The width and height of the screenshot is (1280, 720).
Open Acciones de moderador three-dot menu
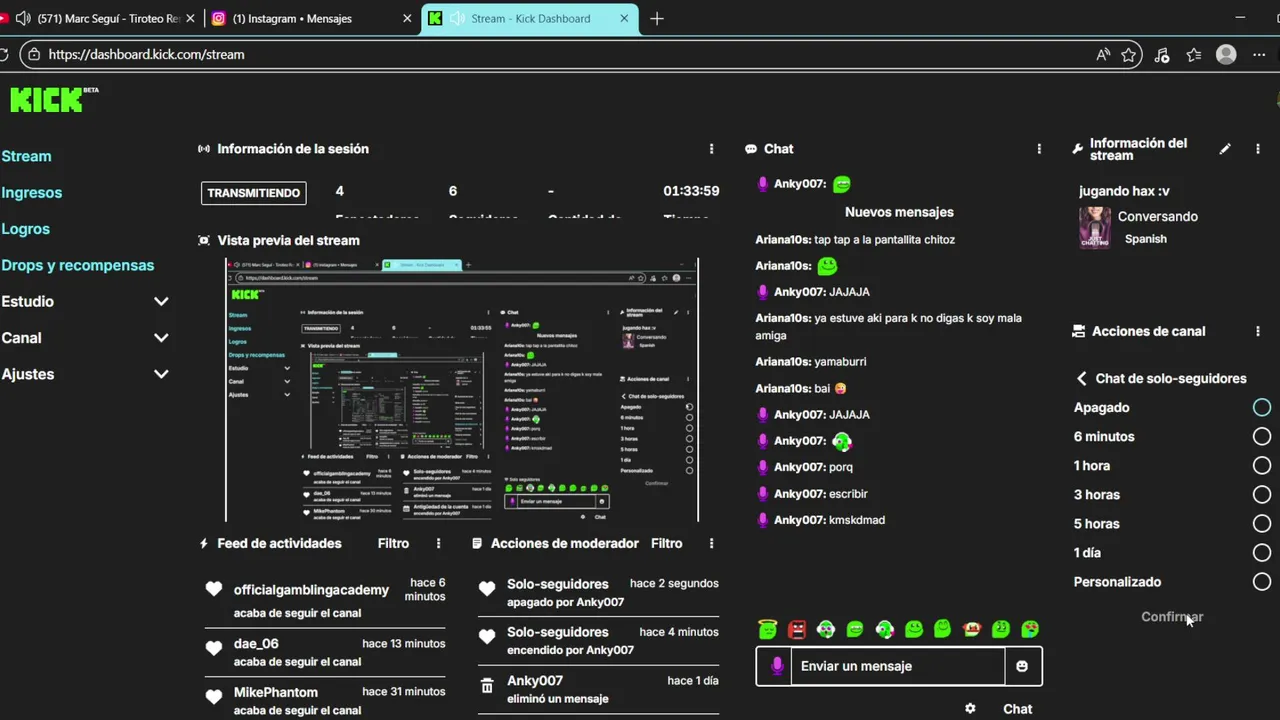pyautogui.click(x=711, y=543)
